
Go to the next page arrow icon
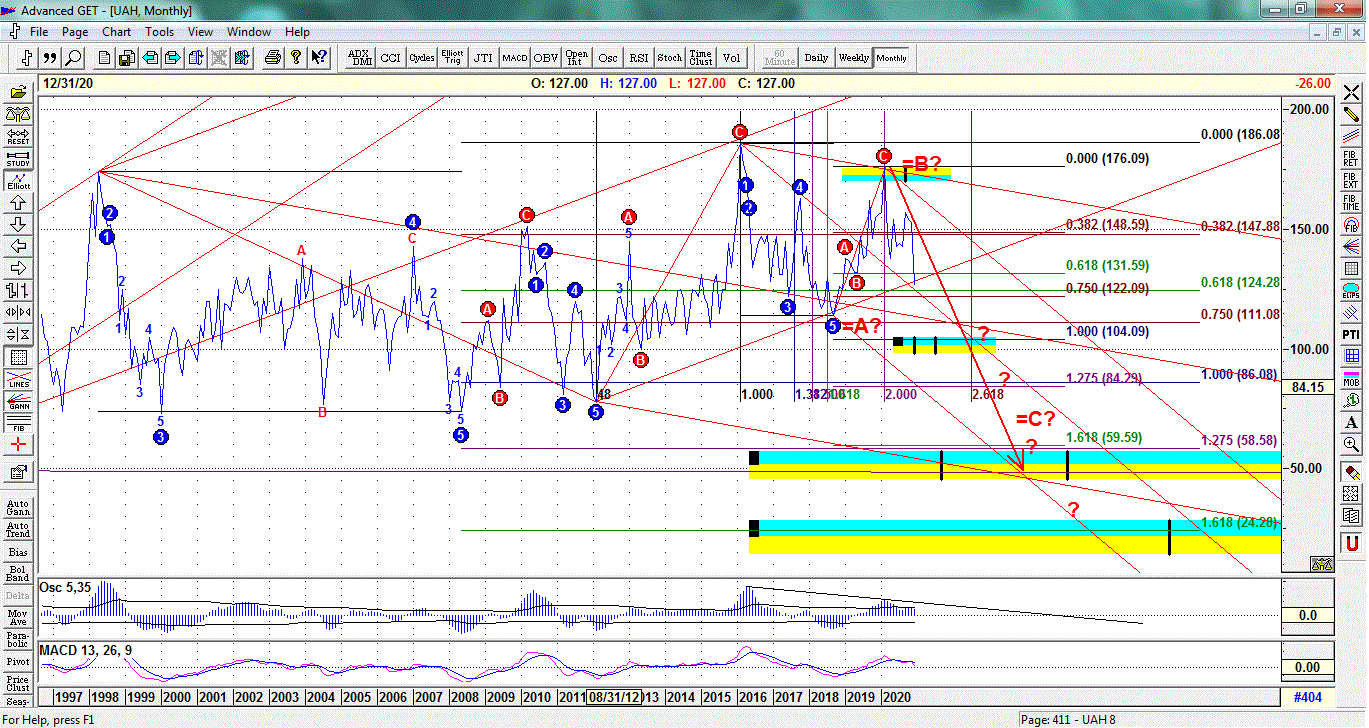pos(172,57)
